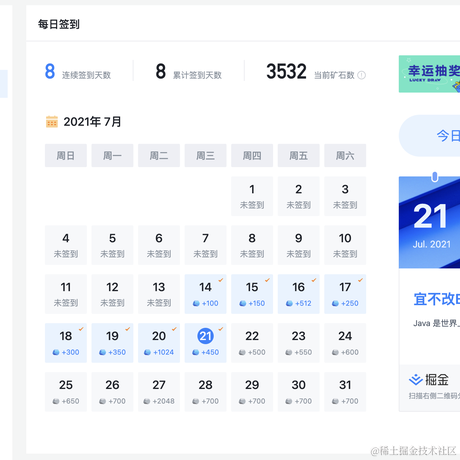Image resolution: width=460 pixels, height=460 pixels.
Task: Select calendar day 10
Action: [x=345, y=245]
